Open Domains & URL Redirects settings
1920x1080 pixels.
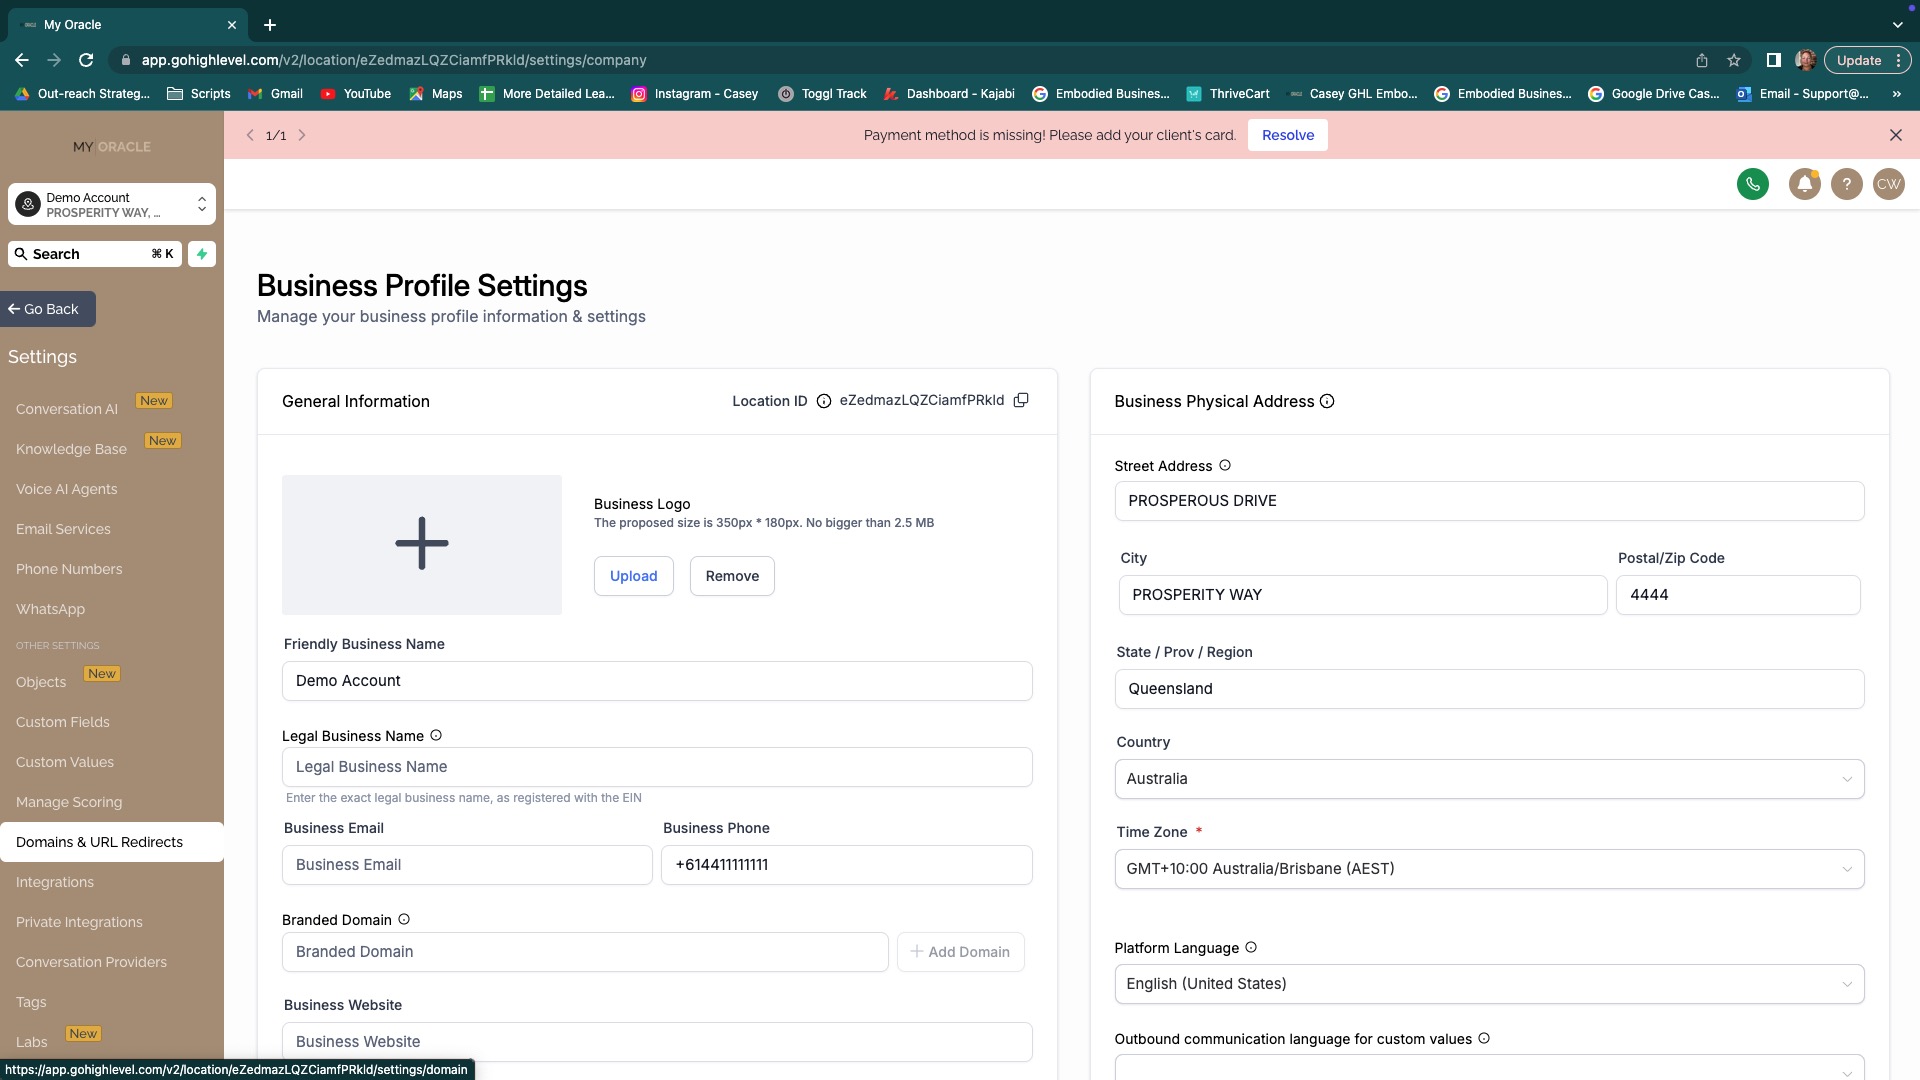[100, 842]
